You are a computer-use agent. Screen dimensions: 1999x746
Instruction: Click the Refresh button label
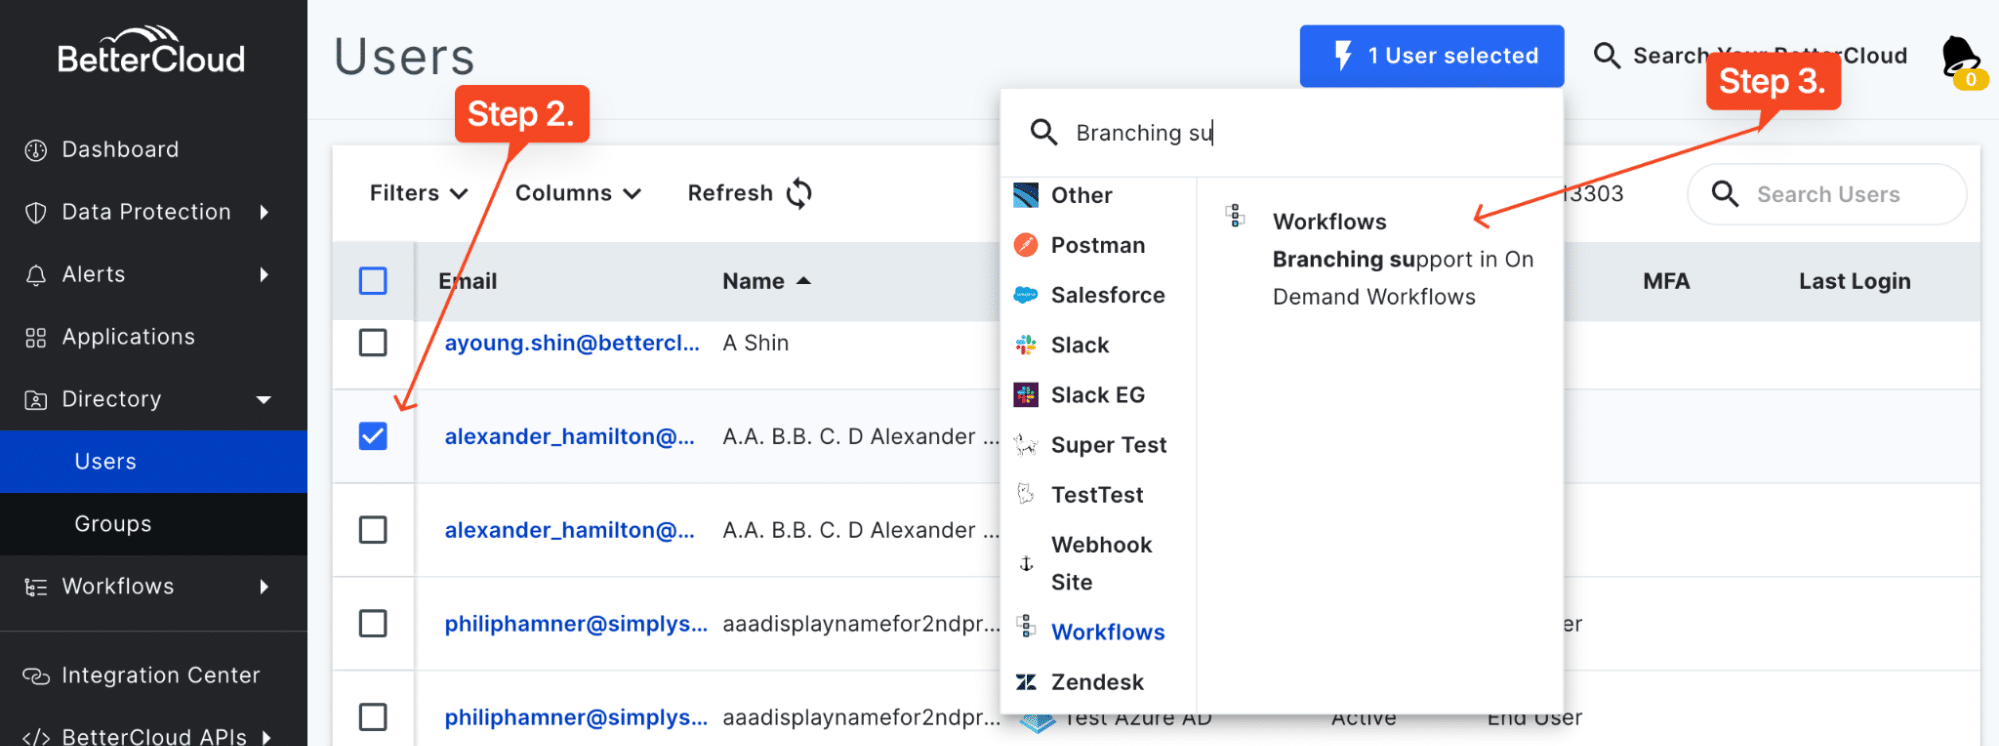pyautogui.click(x=730, y=193)
